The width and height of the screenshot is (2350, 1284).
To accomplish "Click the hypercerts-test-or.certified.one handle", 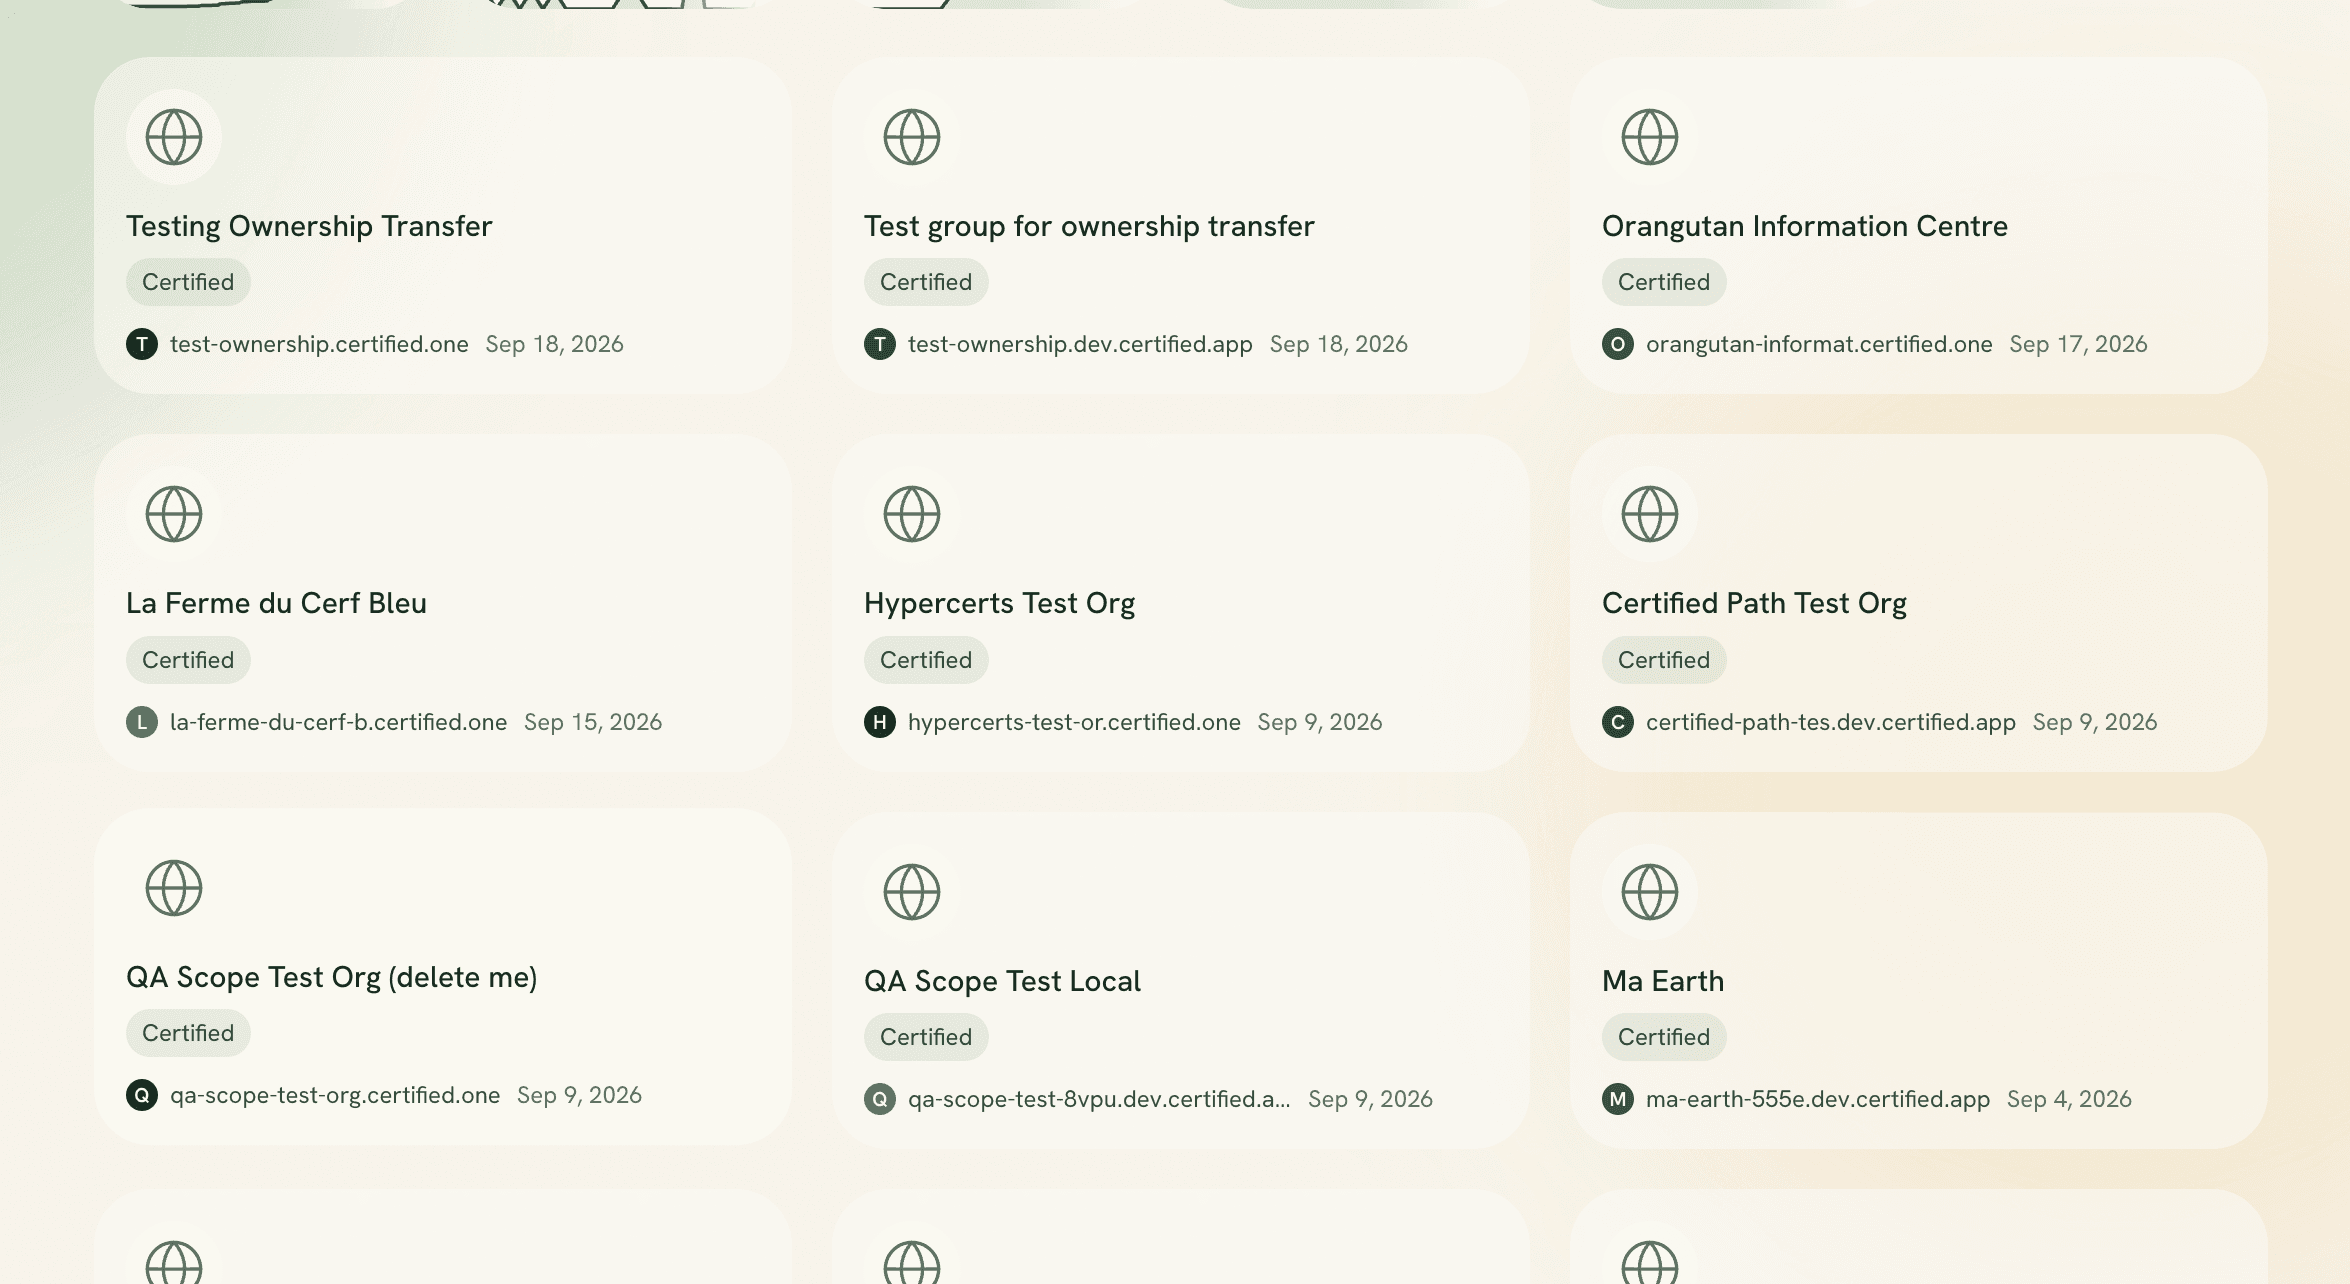I will 1074,722.
